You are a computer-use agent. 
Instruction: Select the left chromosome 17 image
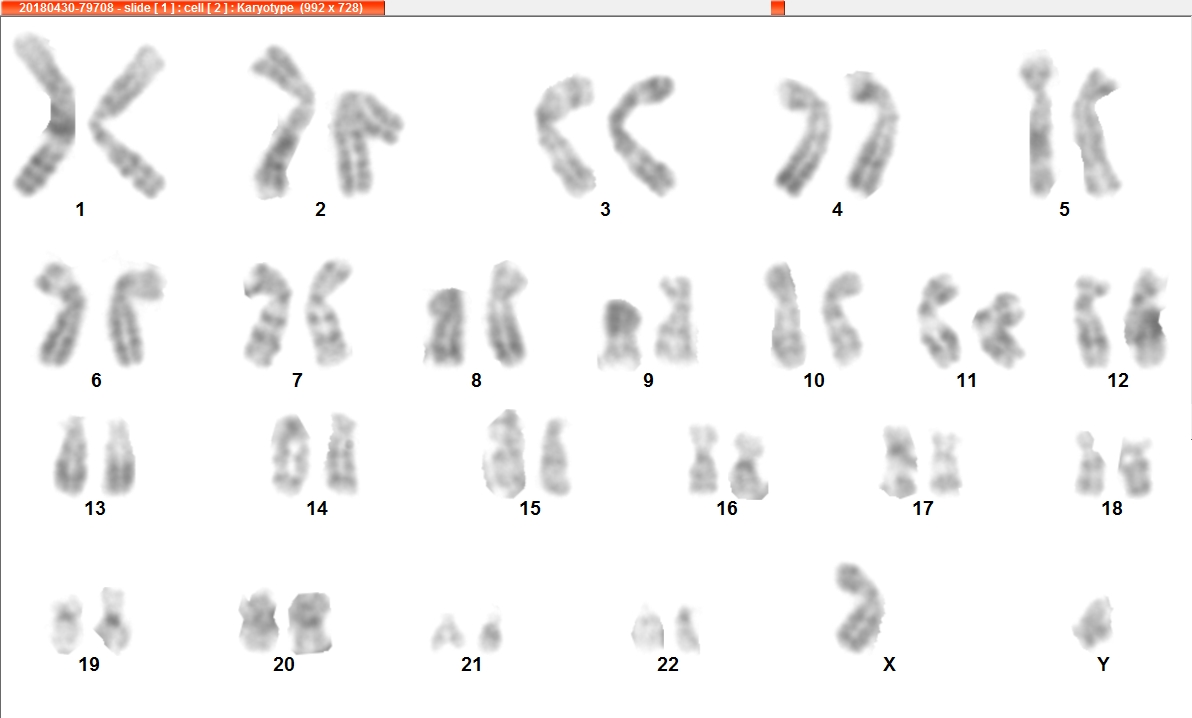coord(899,462)
